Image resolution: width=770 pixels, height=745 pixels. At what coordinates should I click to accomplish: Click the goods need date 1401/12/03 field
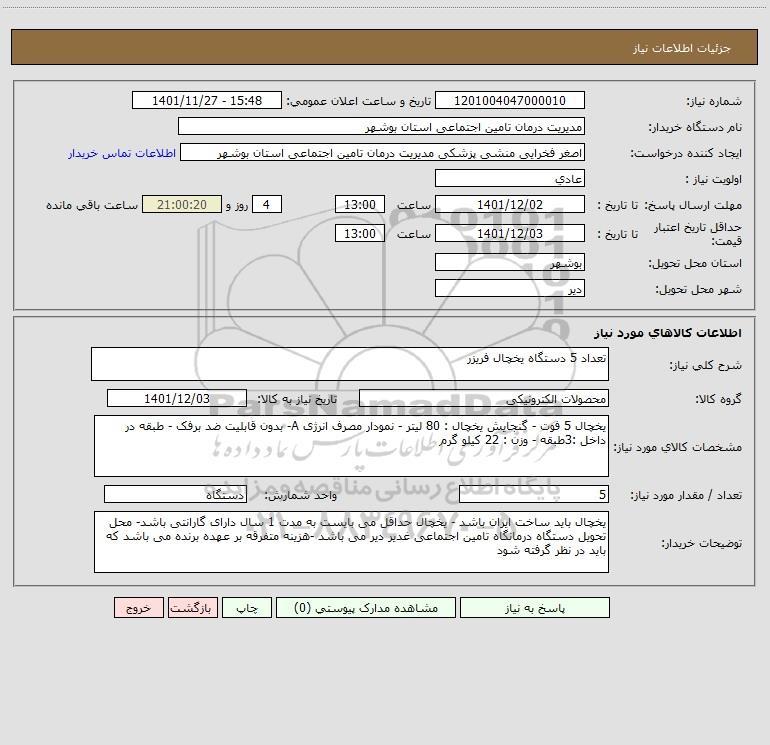177,398
